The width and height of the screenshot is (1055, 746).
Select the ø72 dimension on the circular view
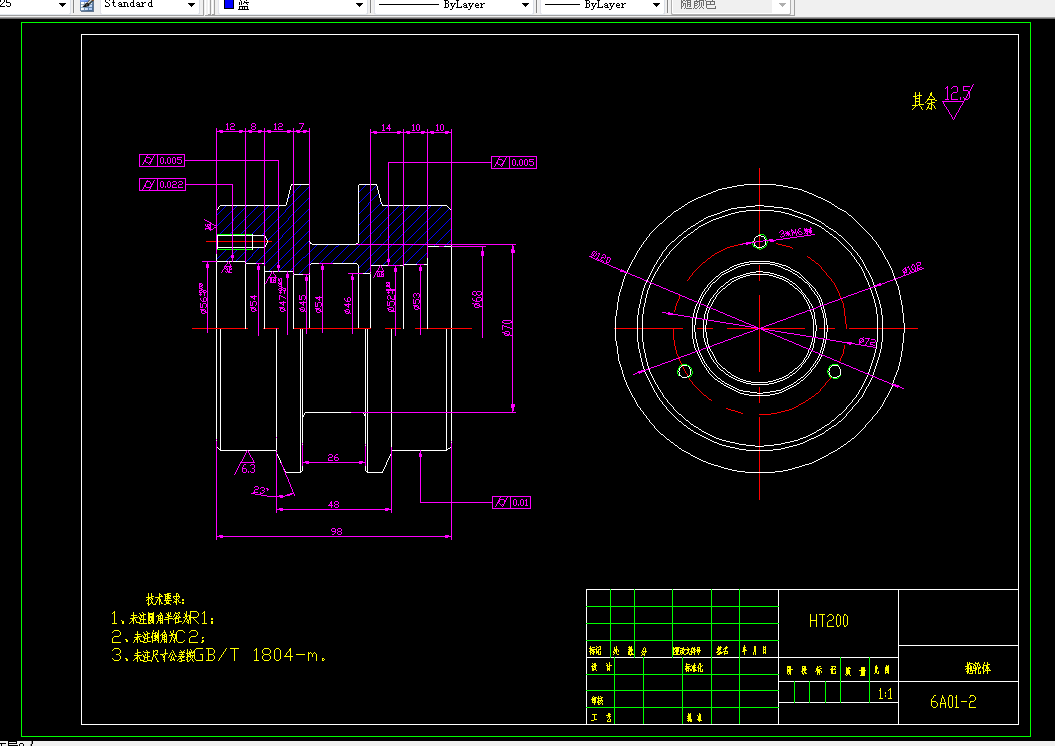pos(867,342)
